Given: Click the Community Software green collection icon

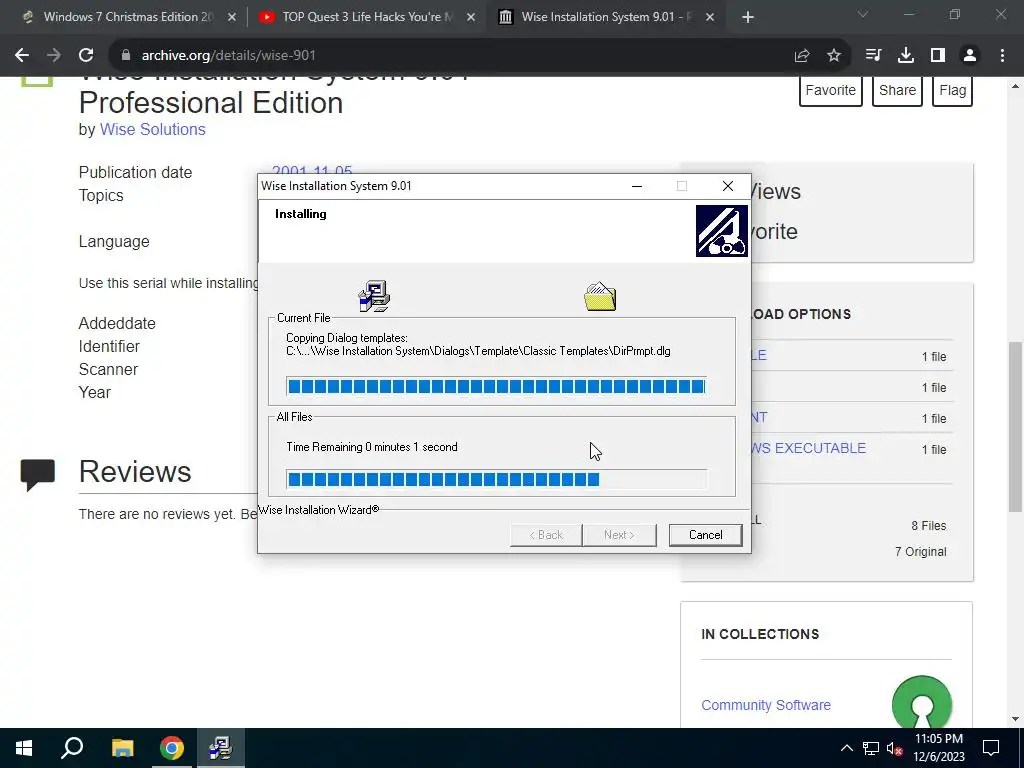Looking at the screenshot, I should point(921,703).
